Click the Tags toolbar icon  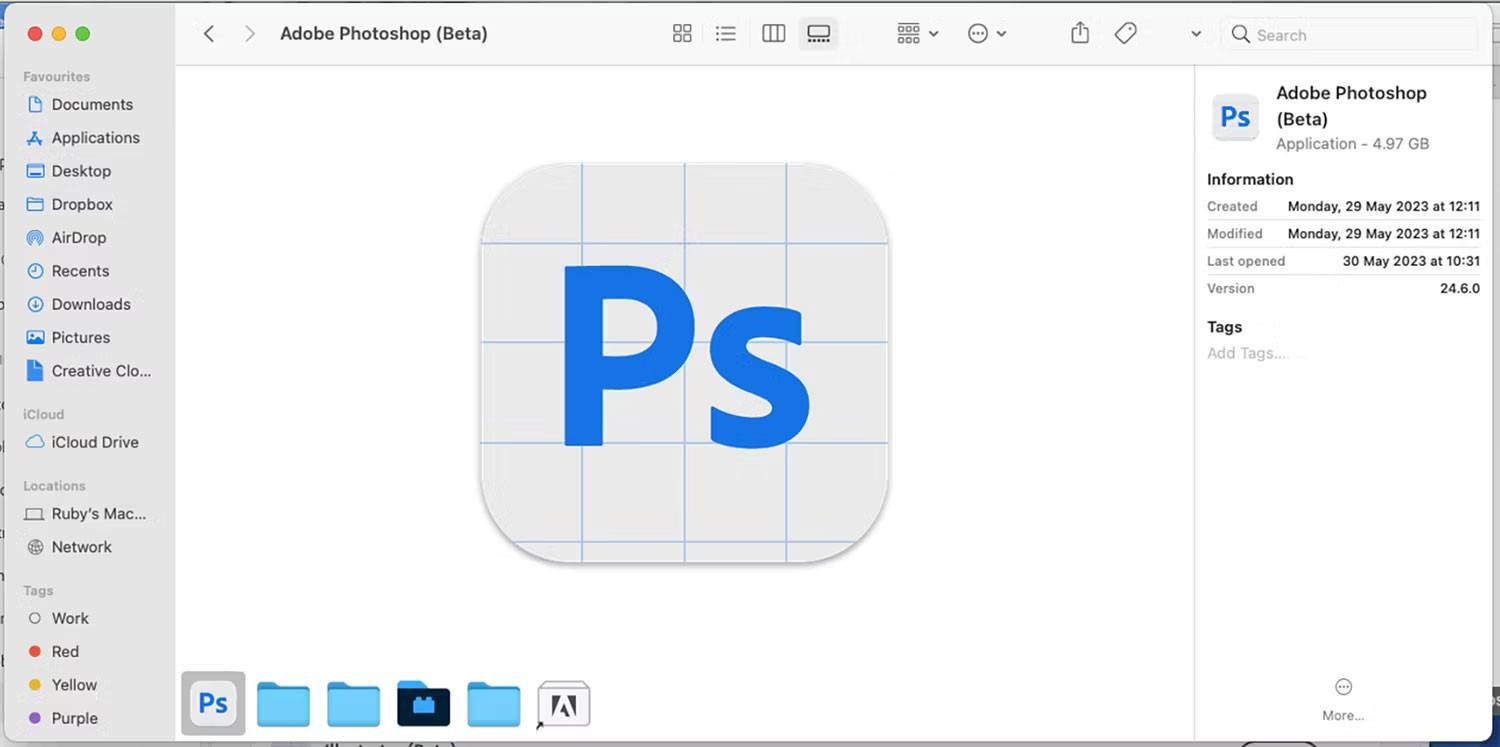[x=1125, y=33]
